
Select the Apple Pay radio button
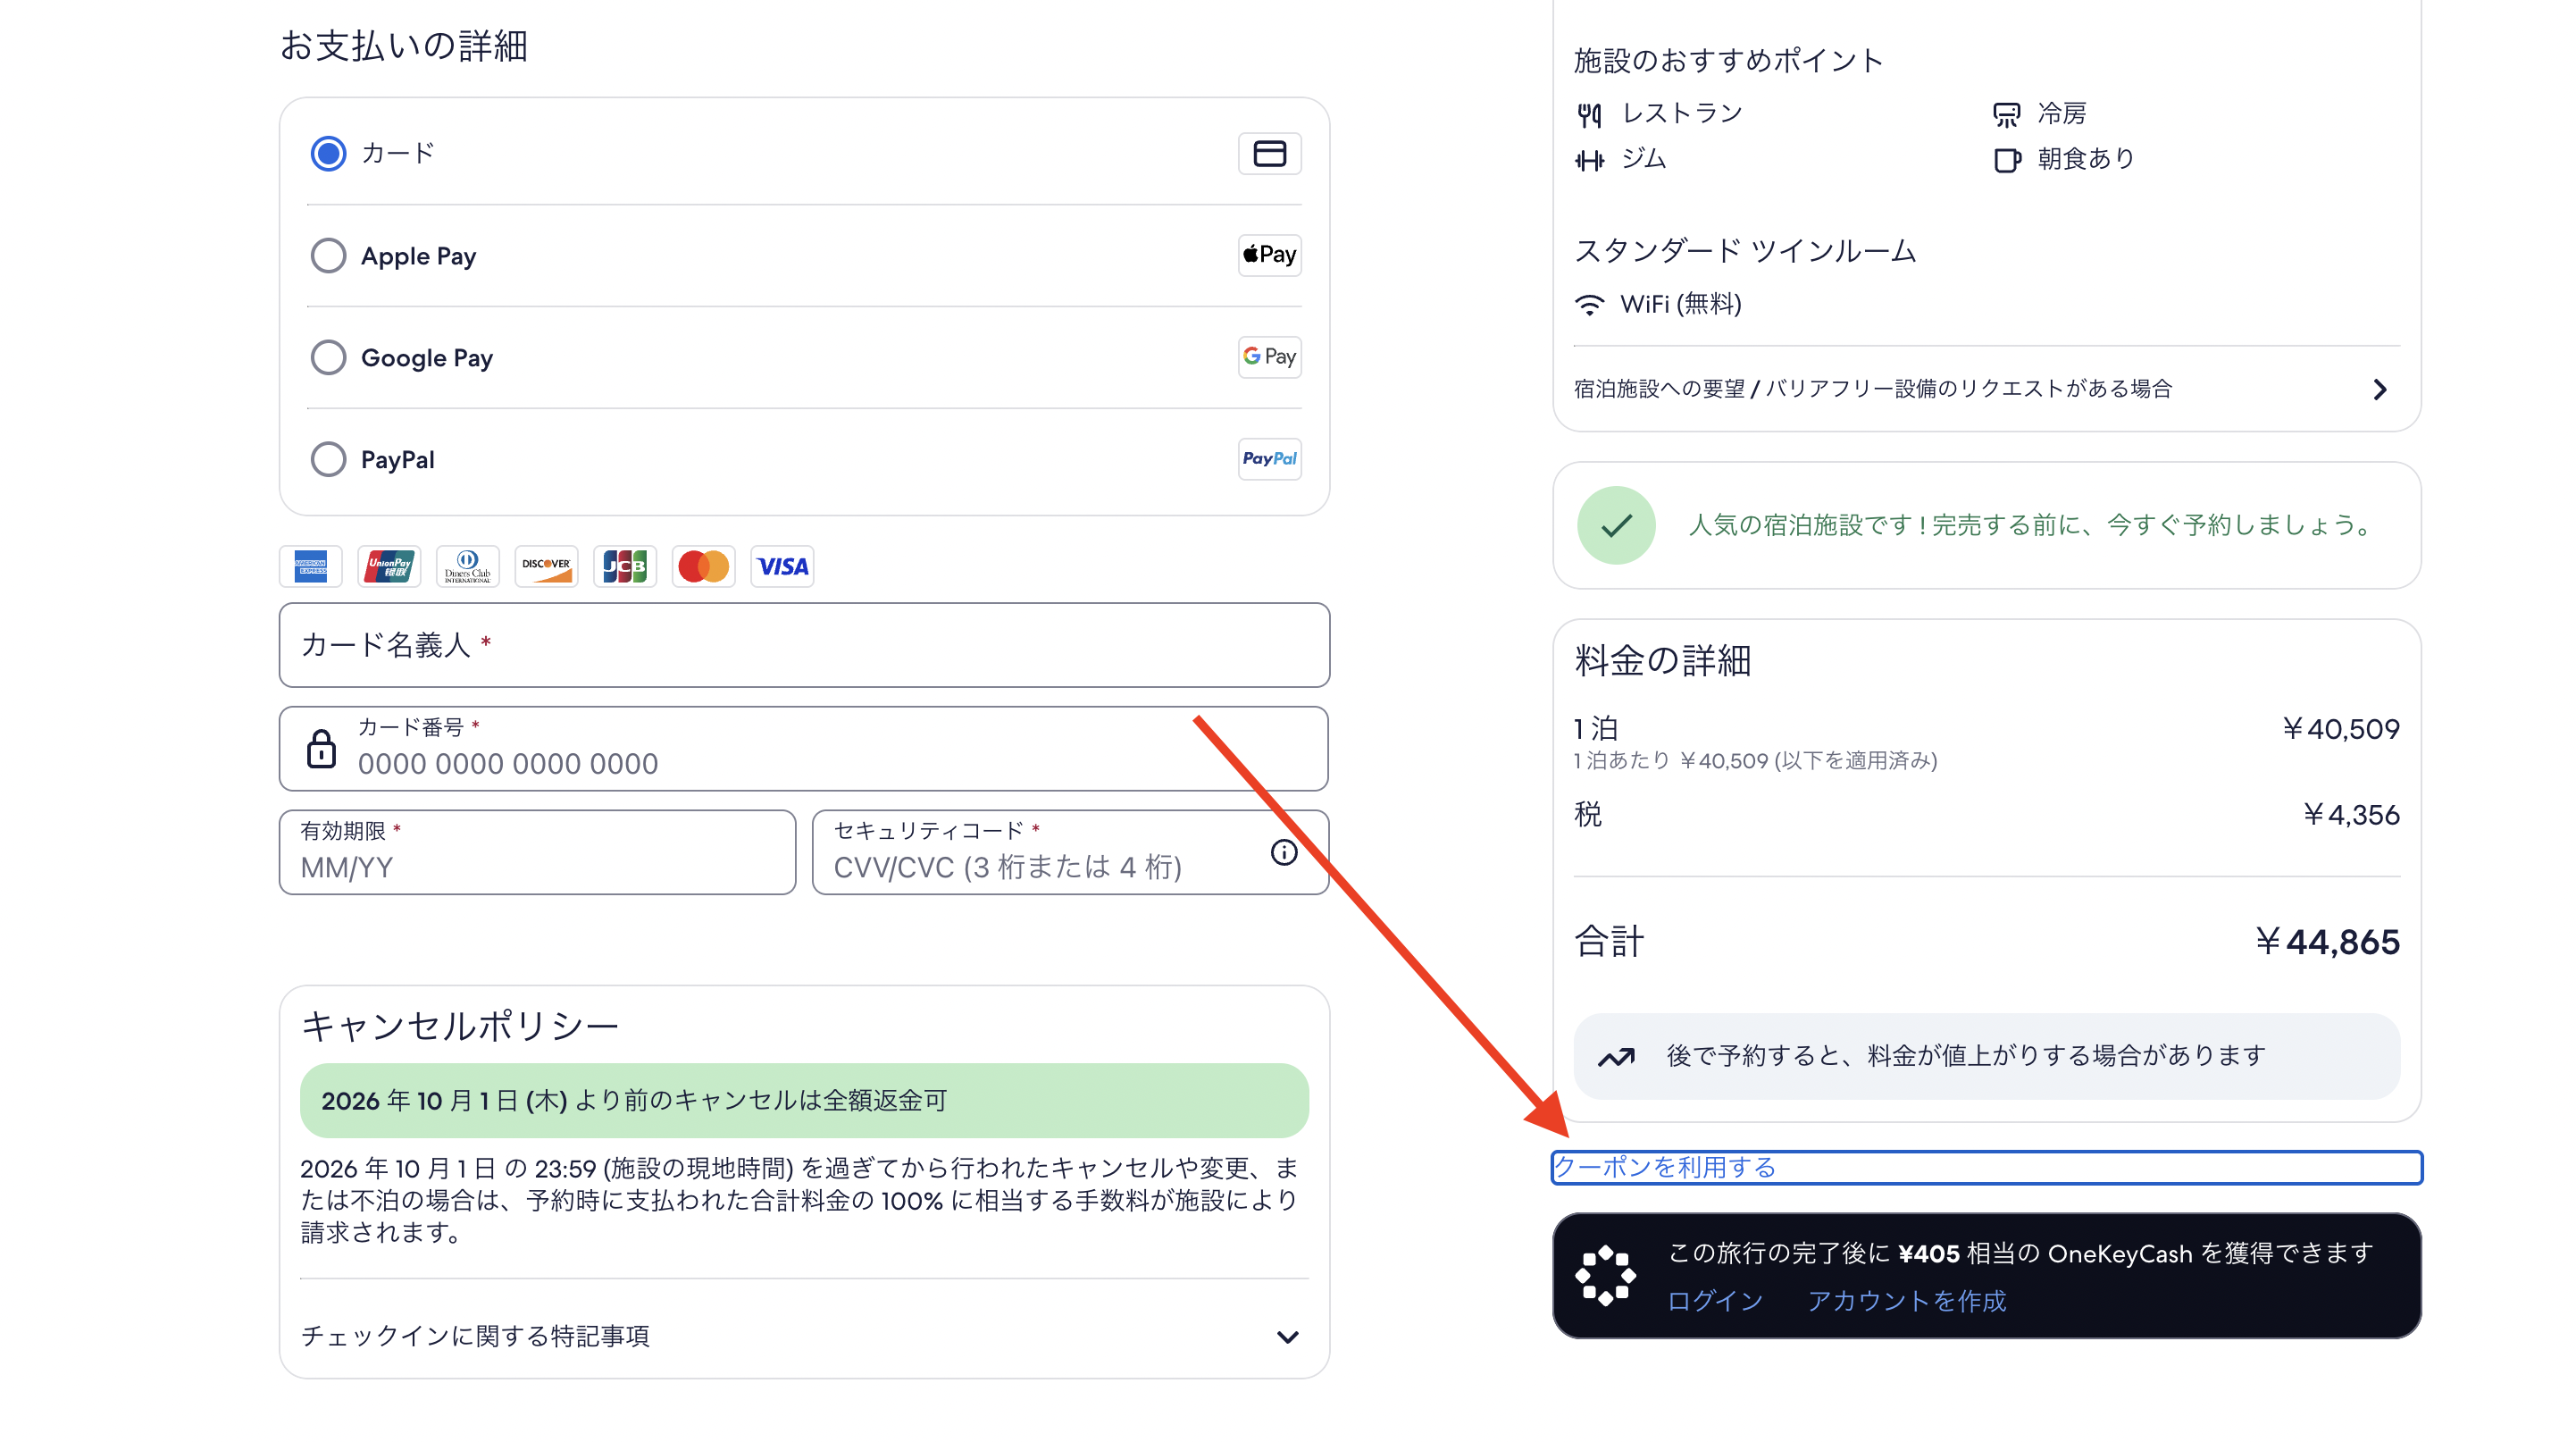(328, 256)
